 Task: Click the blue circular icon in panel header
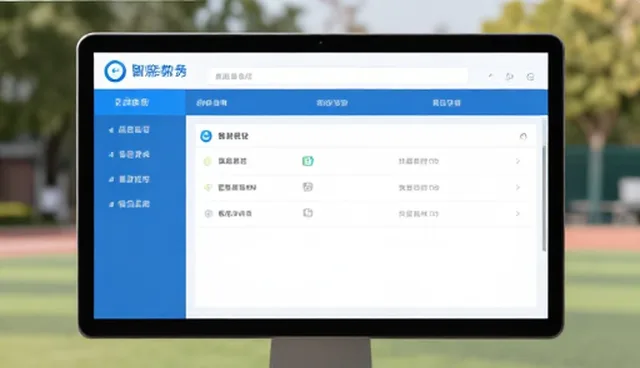tap(206, 136)
